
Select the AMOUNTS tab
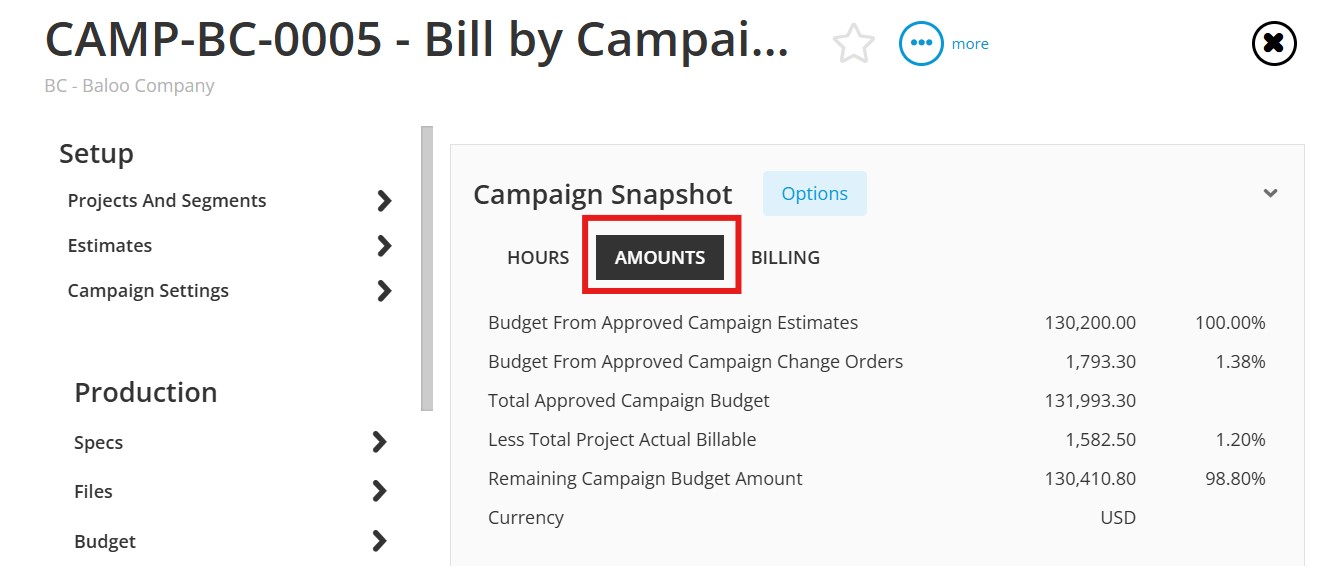coord(660,257)
